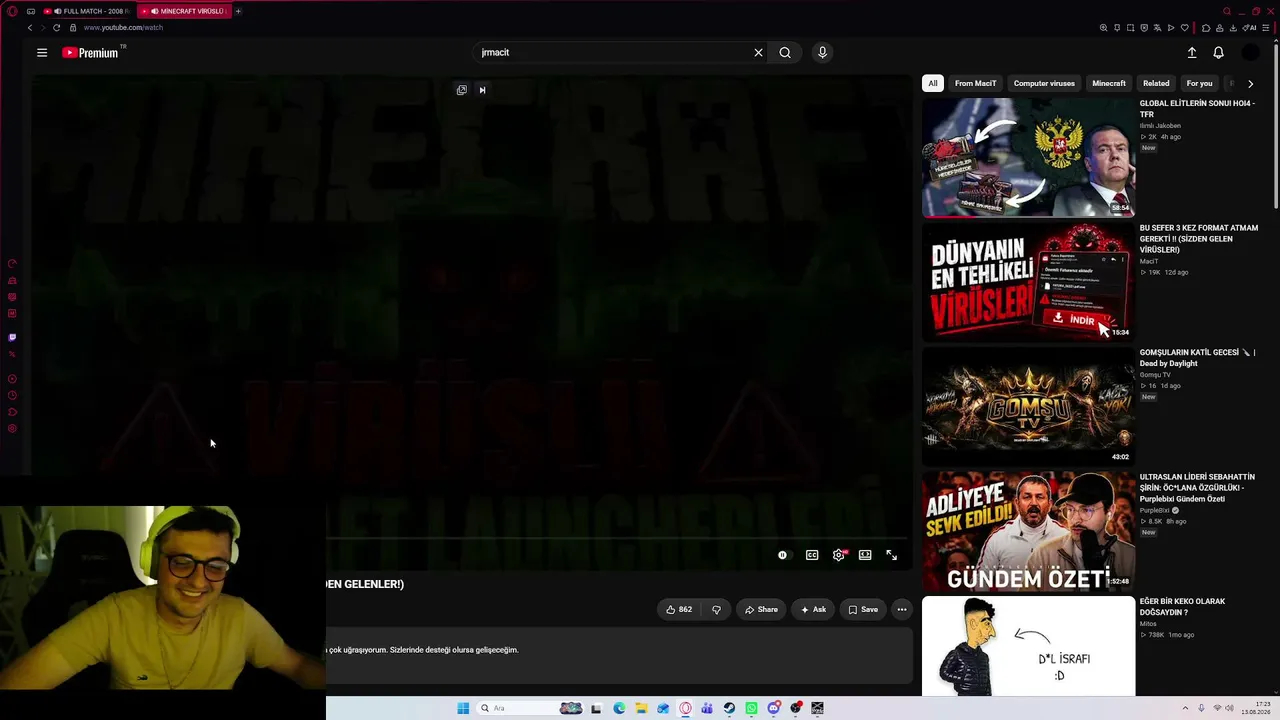Toggle the autoplay switch in the player

point(783,555)
